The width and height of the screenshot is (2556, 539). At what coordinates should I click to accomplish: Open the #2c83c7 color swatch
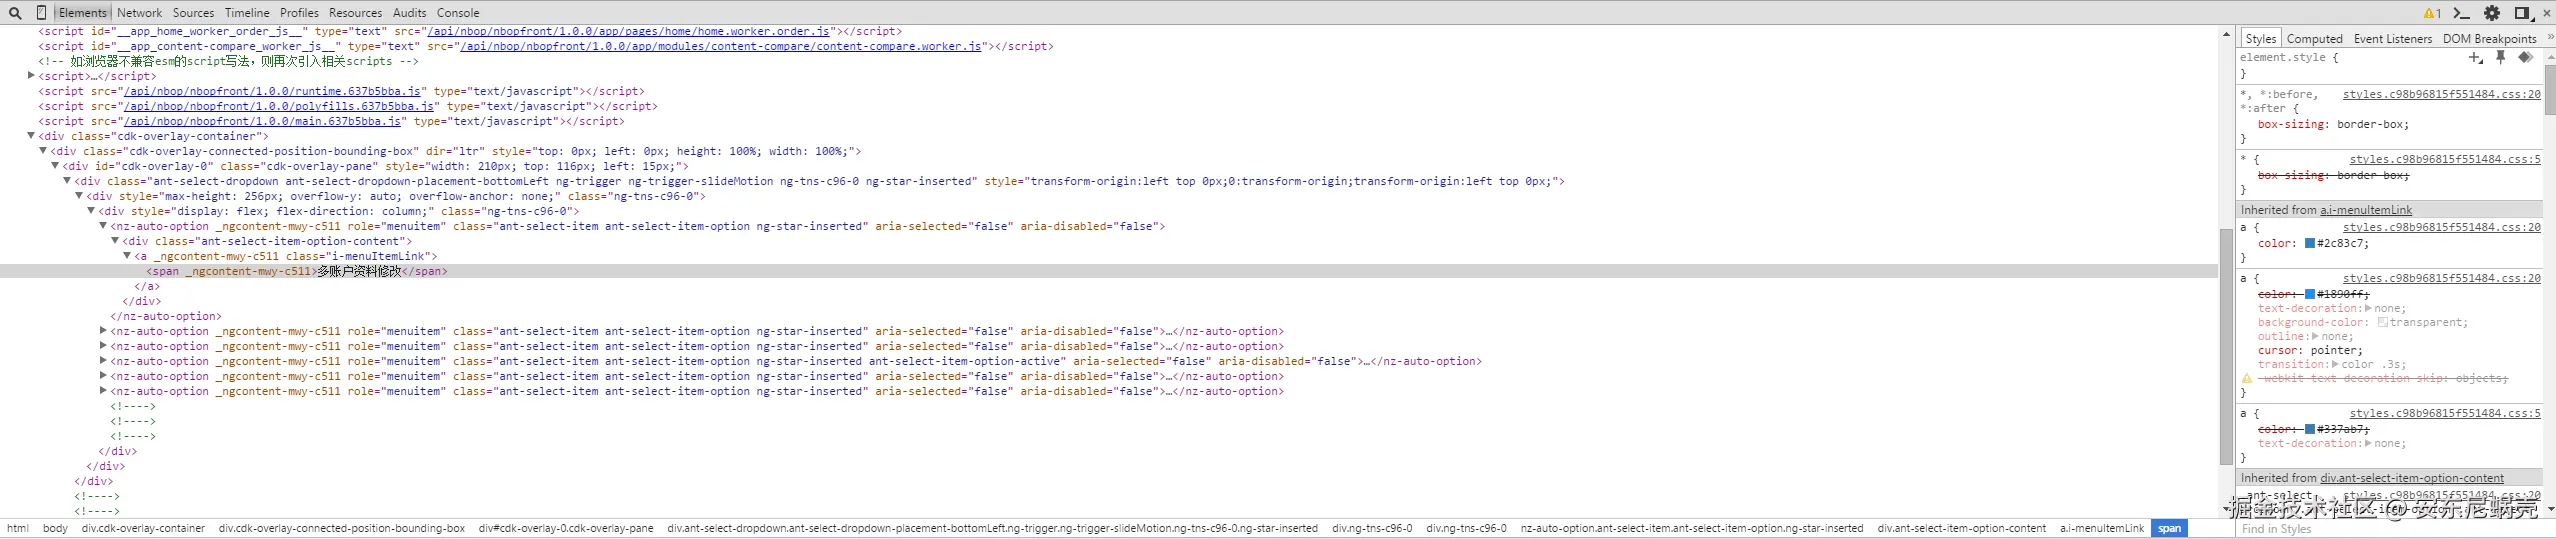pos(2310,243)
